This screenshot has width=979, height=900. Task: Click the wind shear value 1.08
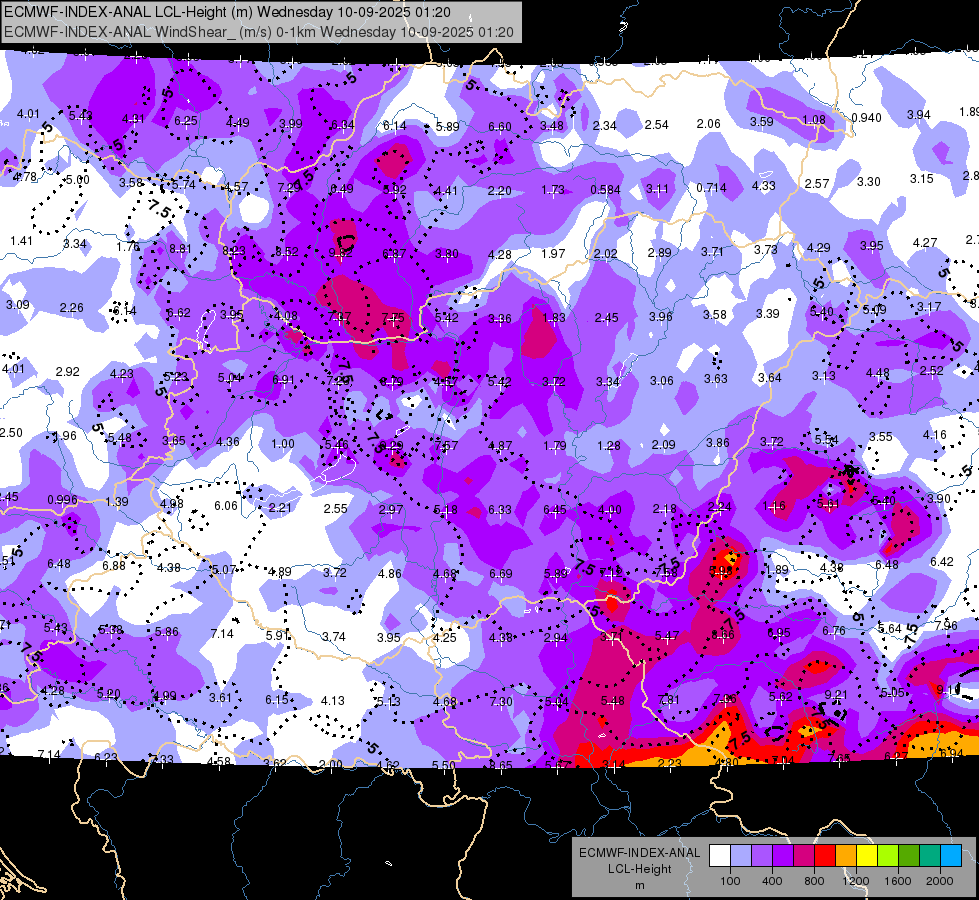pos(814,119)
